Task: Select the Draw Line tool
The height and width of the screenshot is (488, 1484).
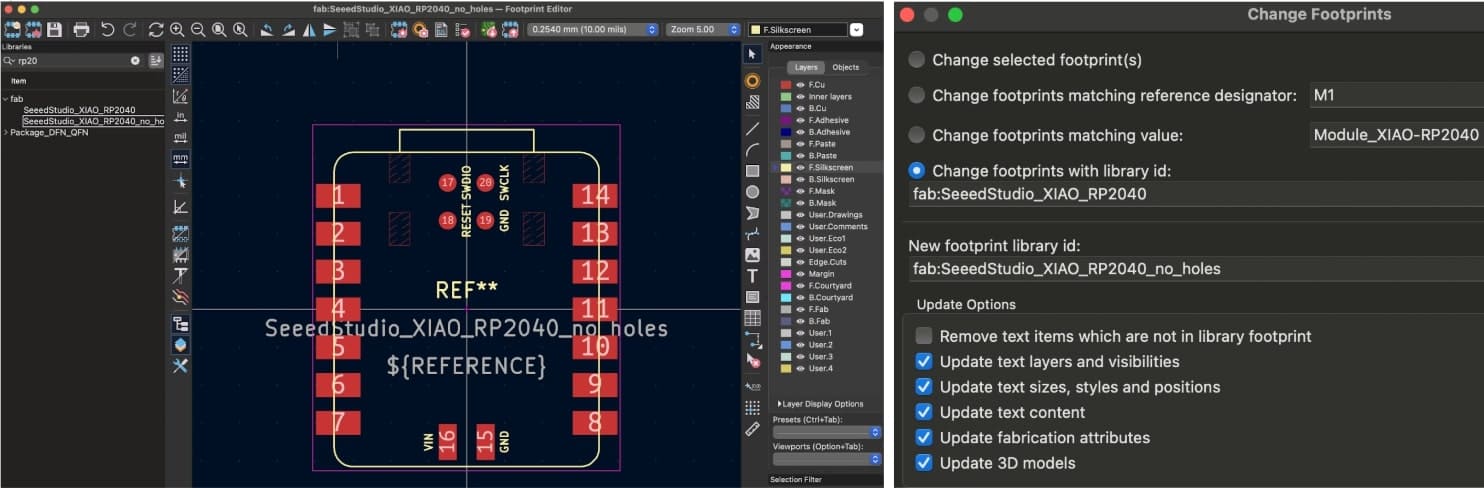Action: point(752,128)
